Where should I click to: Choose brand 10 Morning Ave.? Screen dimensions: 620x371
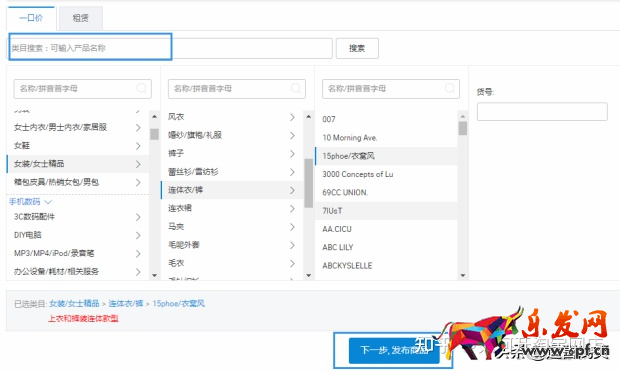click(x=386, y=138)
